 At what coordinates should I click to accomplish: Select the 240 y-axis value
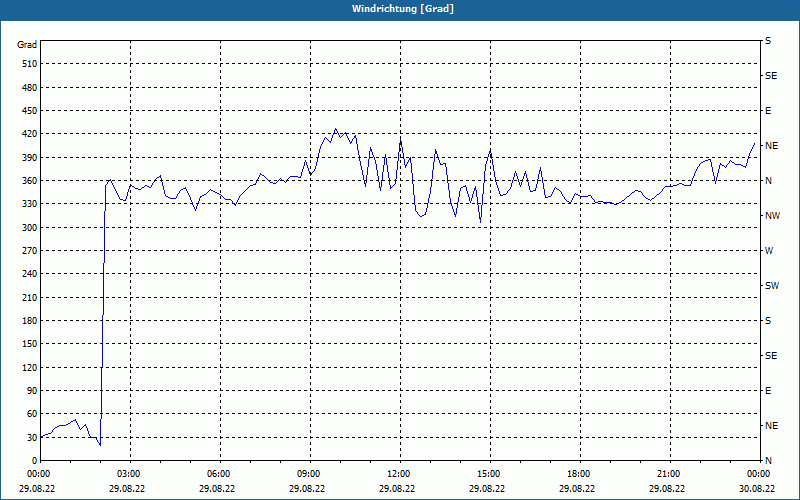30,274
